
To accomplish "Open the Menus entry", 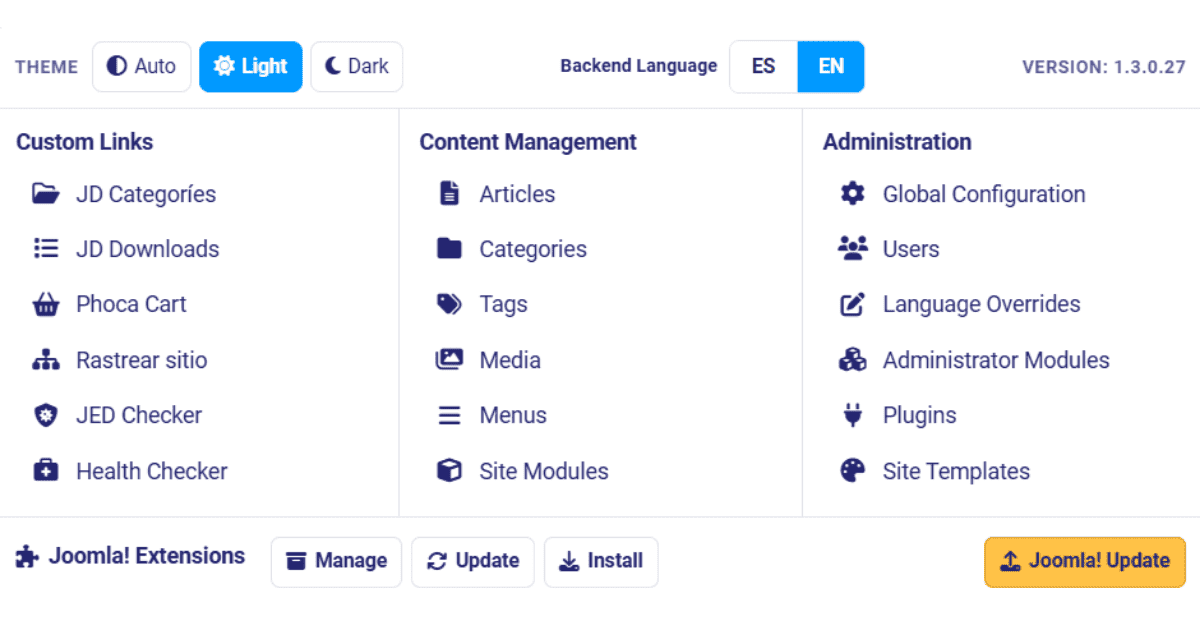I will (x=513, y=415).
